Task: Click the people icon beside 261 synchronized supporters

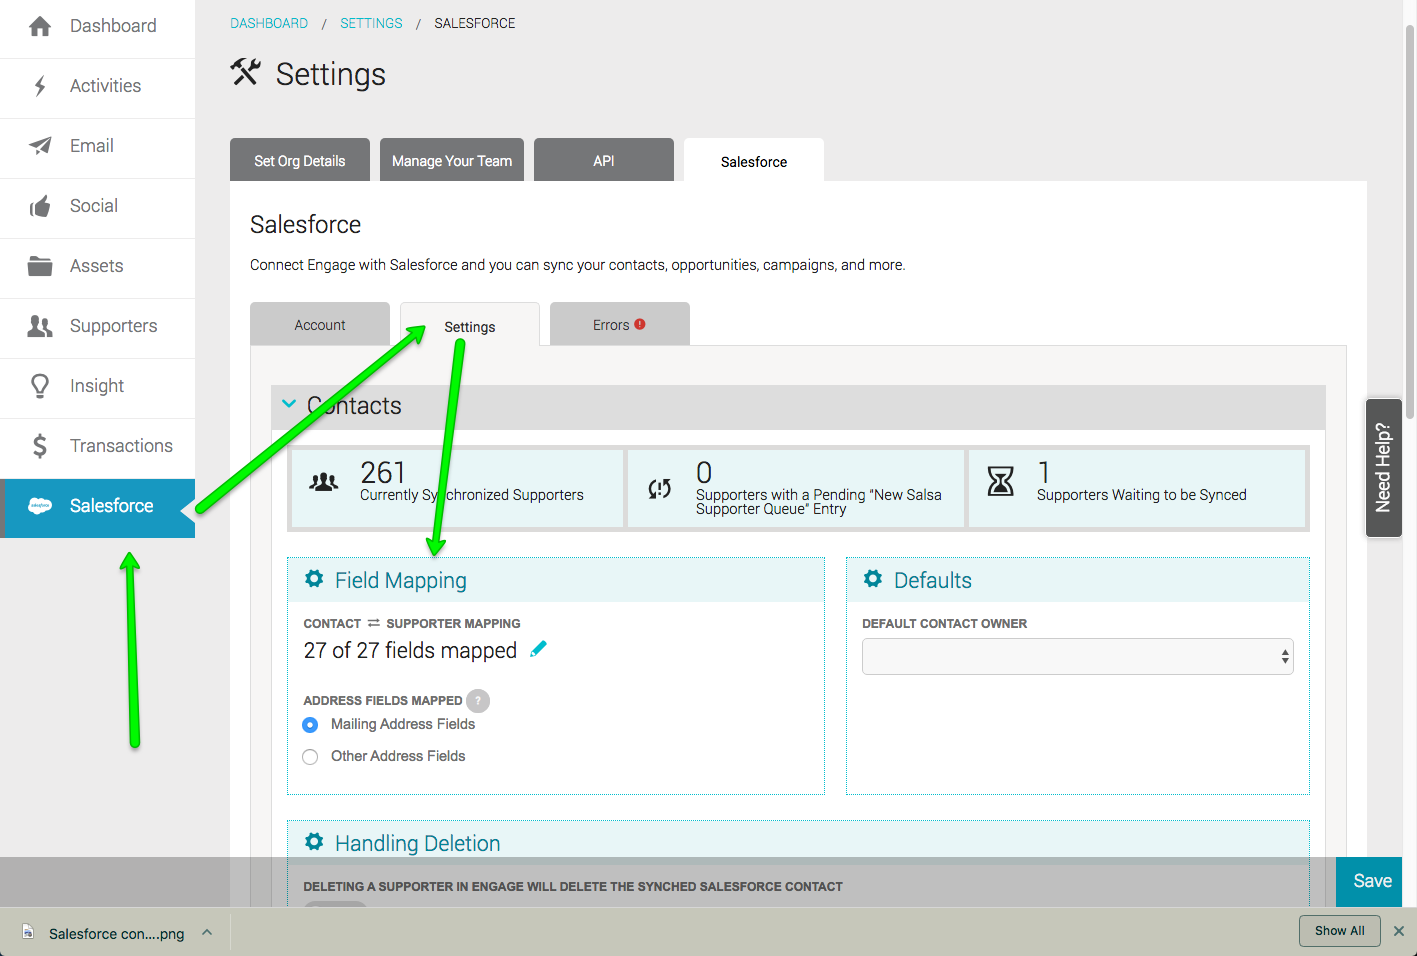Action: click(x=324, y=483)
